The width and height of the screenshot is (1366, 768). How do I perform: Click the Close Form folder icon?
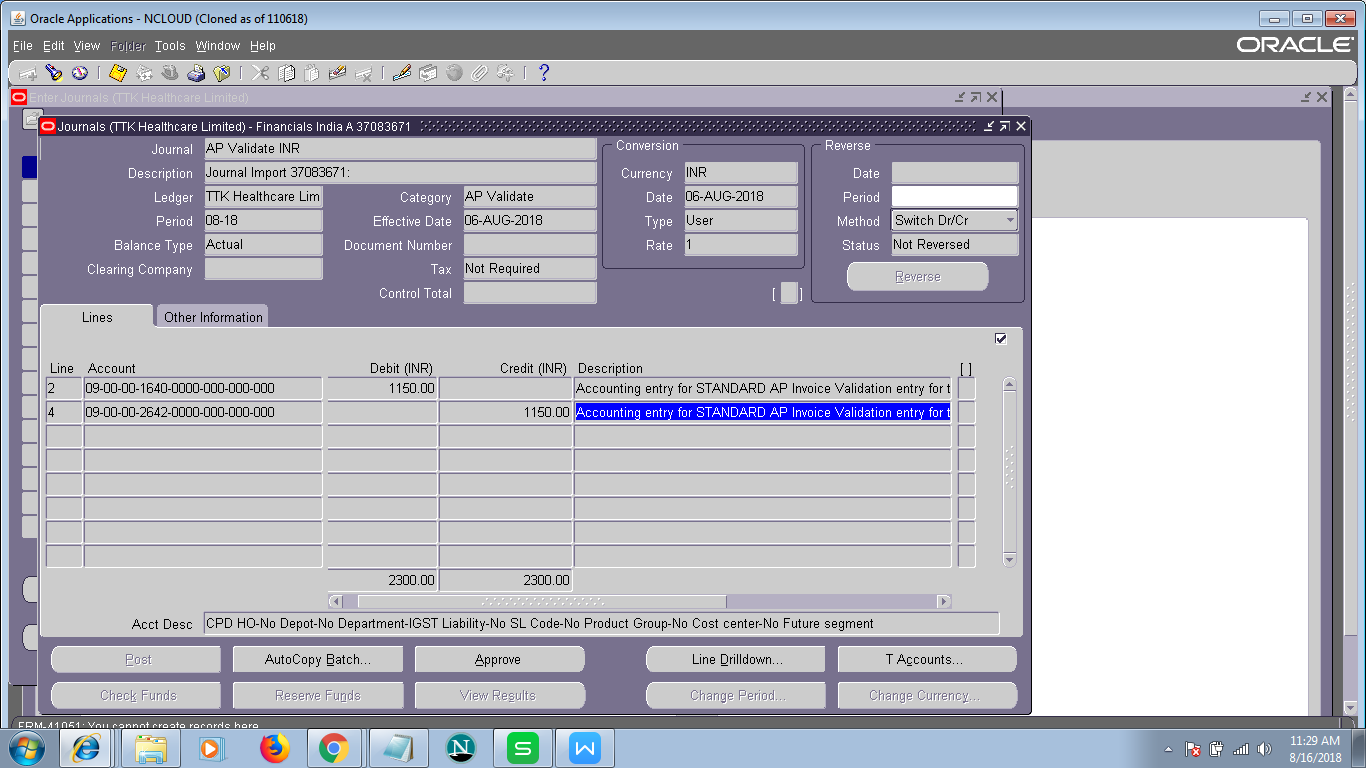coord(222,73)
